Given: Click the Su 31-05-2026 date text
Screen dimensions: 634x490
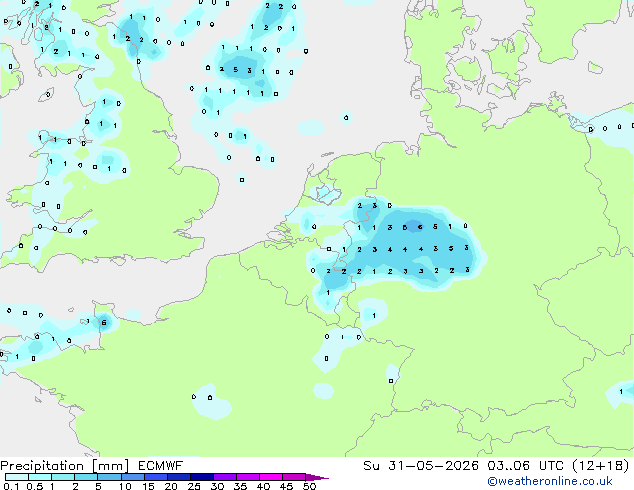Looking at the screenshot, I should click(421, 466).
